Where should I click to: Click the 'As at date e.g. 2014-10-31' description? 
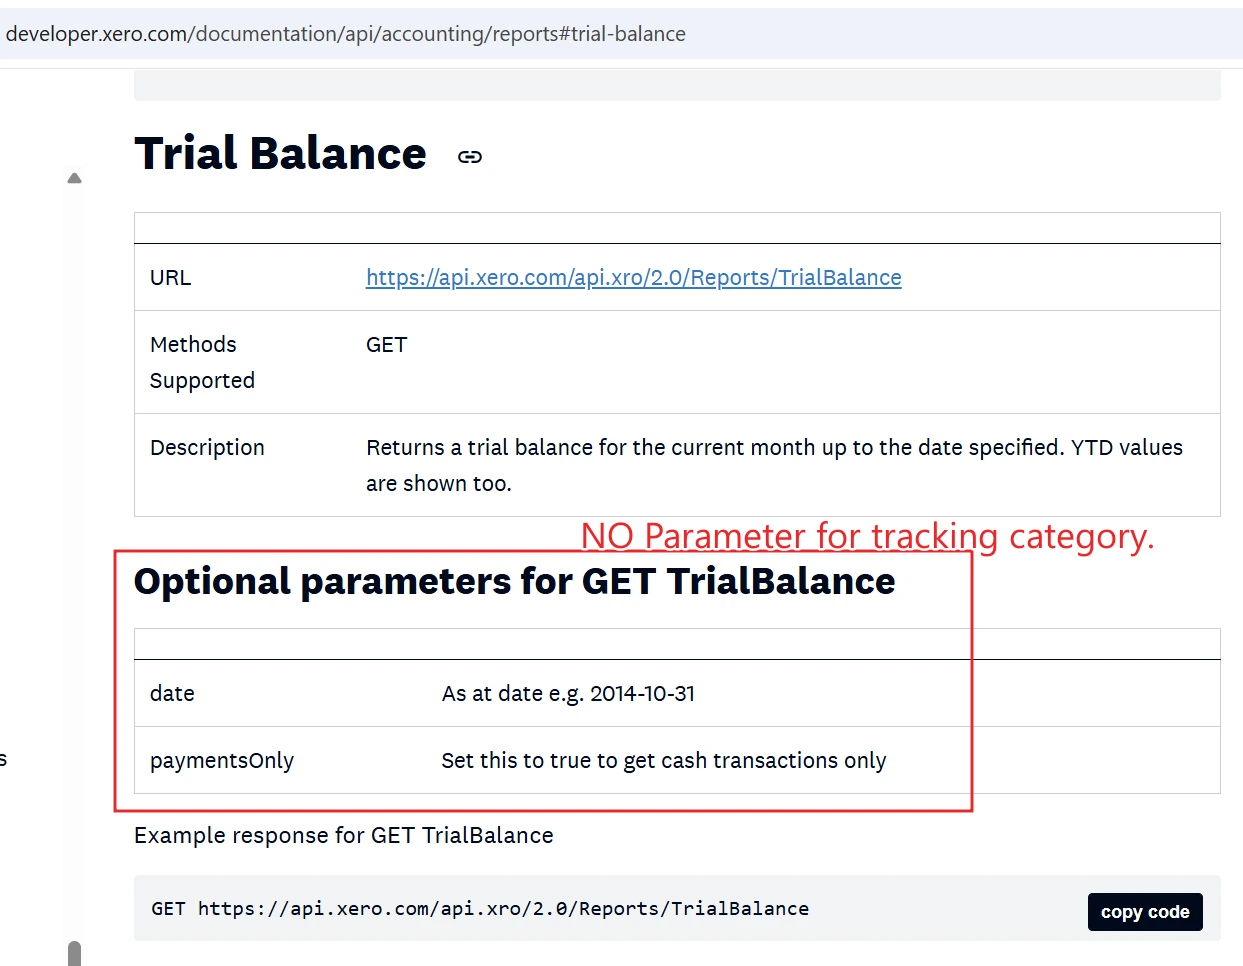568,694
